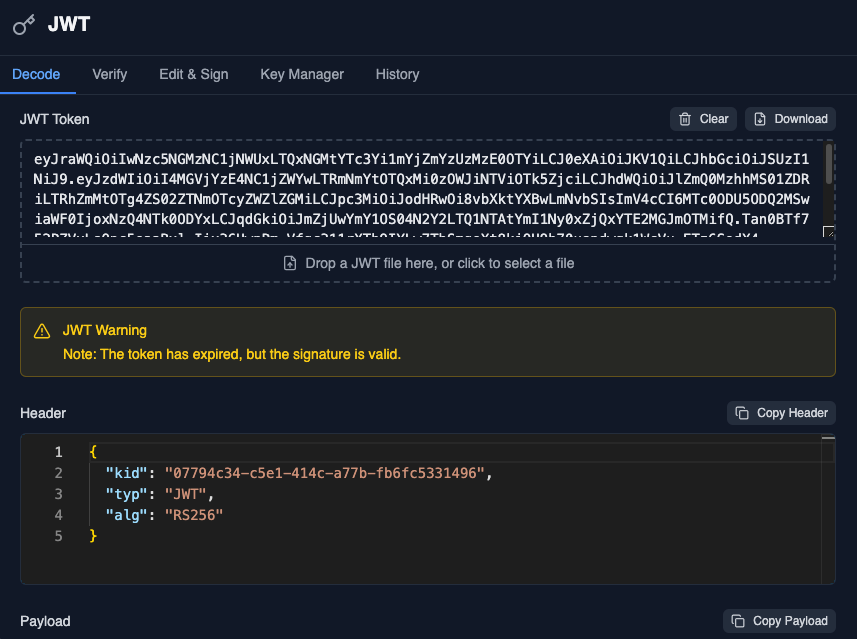Click the JWT key icon
Screen dimensions: 857x639
click(24, 25)
